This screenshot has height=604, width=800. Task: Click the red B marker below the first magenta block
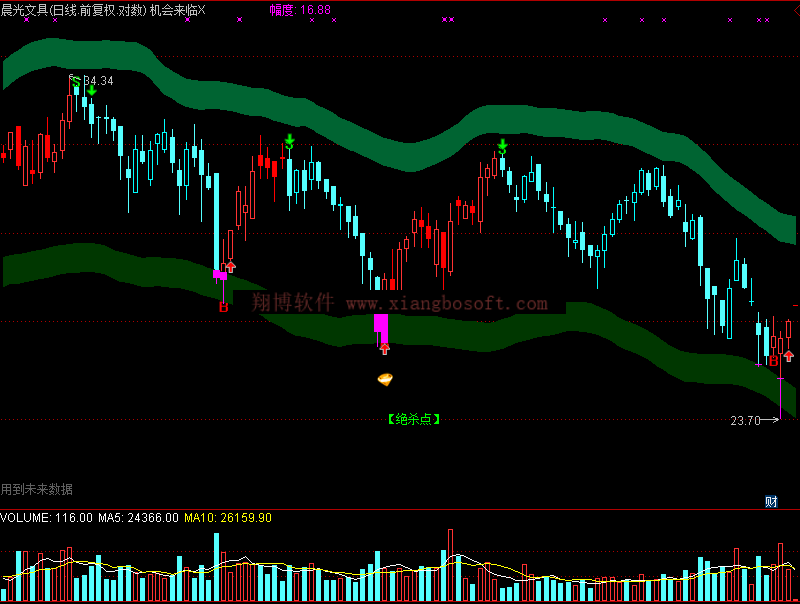coord(223,307)
